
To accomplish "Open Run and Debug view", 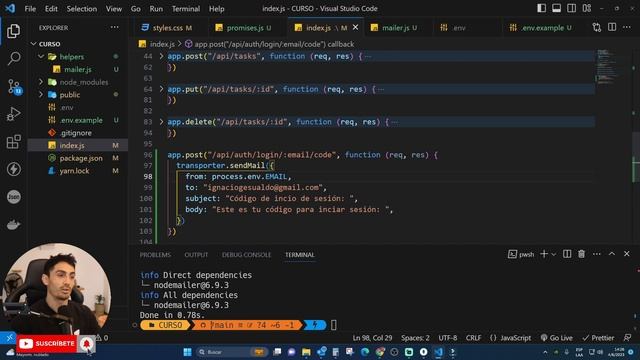I will click(13, 114).
